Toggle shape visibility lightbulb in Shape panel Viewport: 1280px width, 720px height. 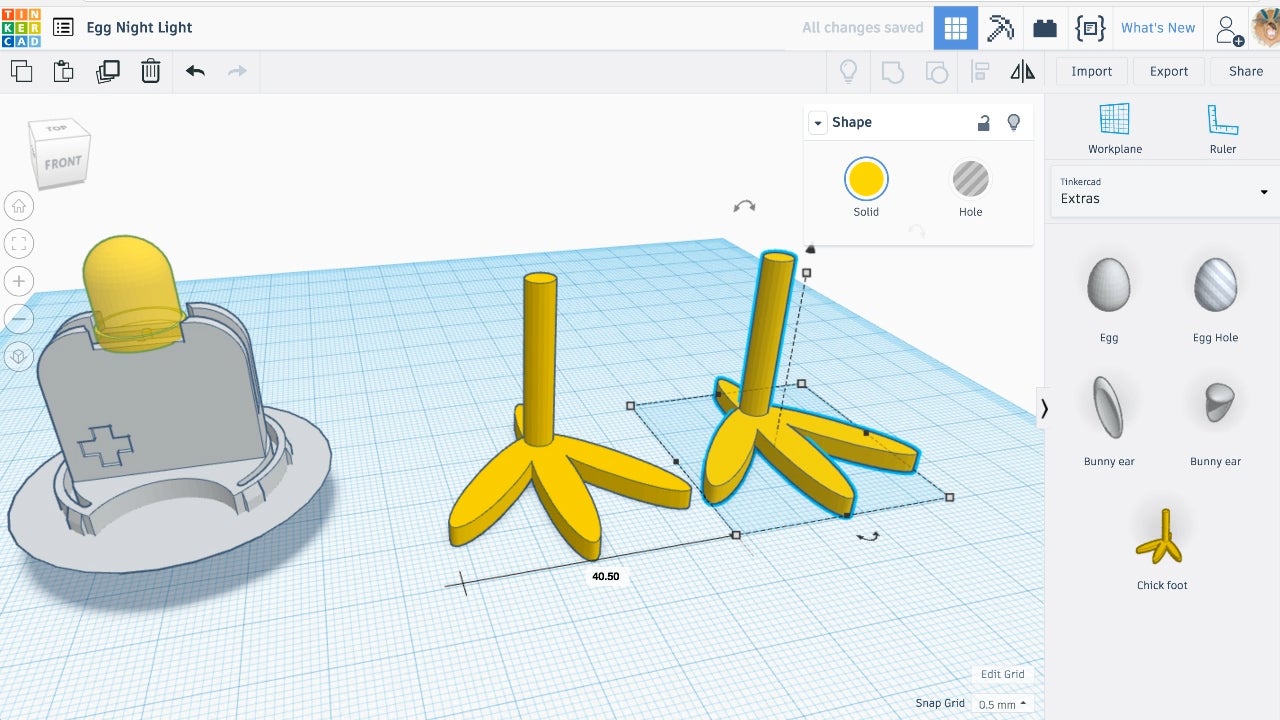tap(1013, 122)
